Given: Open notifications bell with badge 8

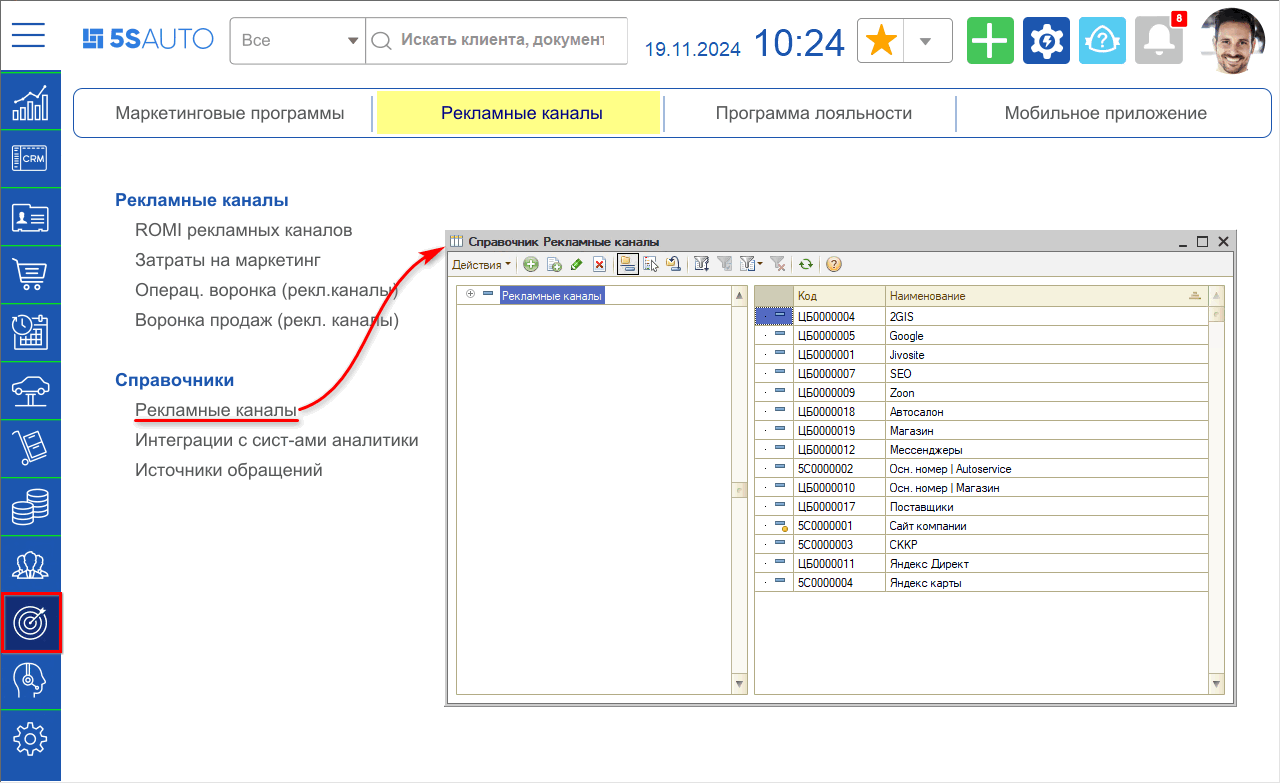Looking at the screenshot, I should pos(1160,40).
